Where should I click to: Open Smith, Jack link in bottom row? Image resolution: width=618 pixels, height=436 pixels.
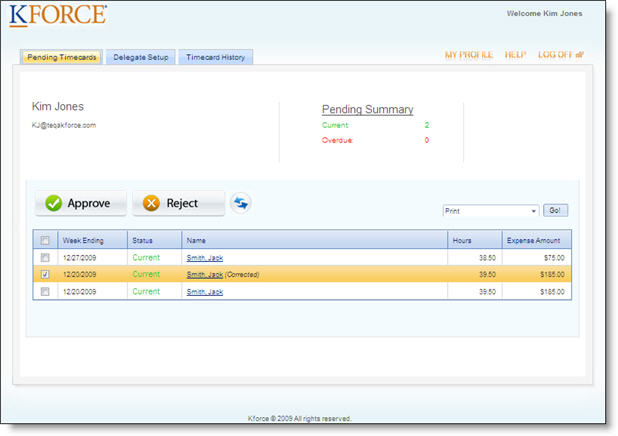[x=205, y=292]
